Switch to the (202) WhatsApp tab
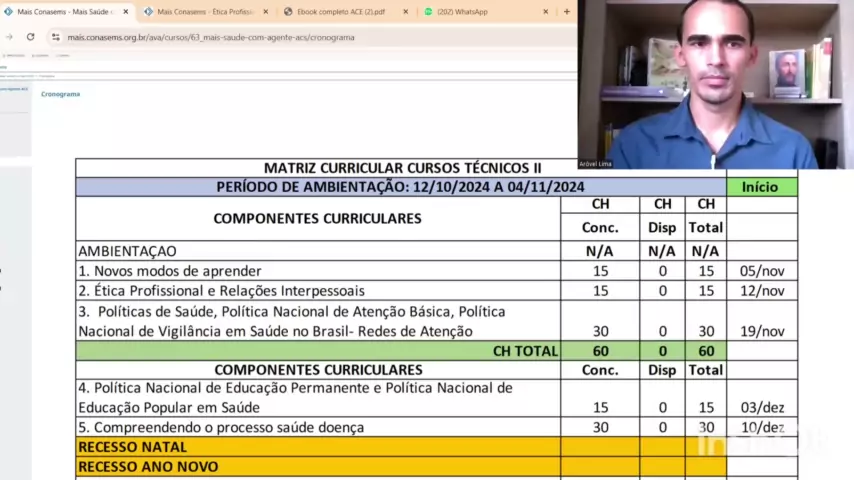854x480 pixels. click(x=470, y=12)
